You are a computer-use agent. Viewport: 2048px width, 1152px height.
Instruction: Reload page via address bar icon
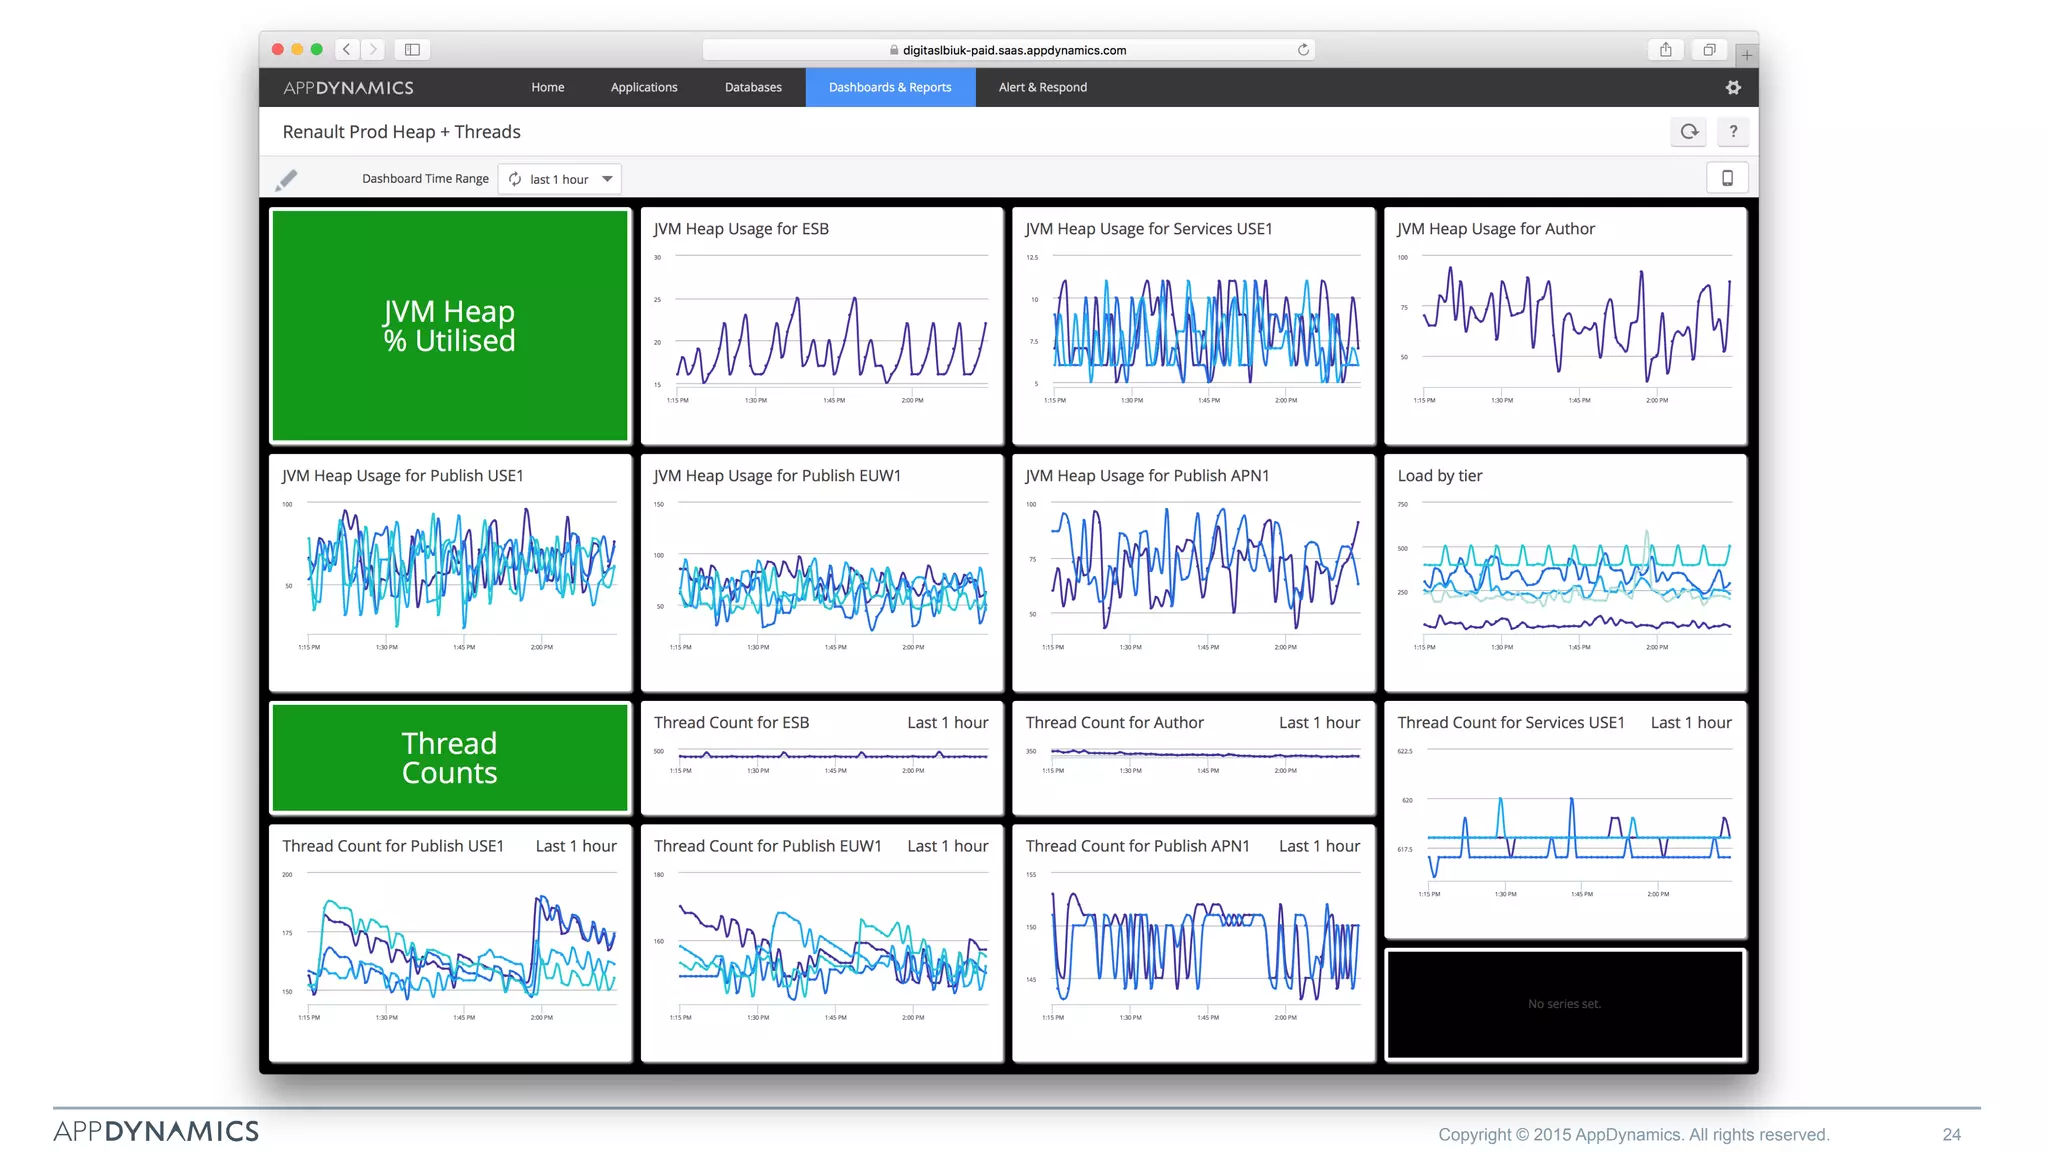point(1303,49)
